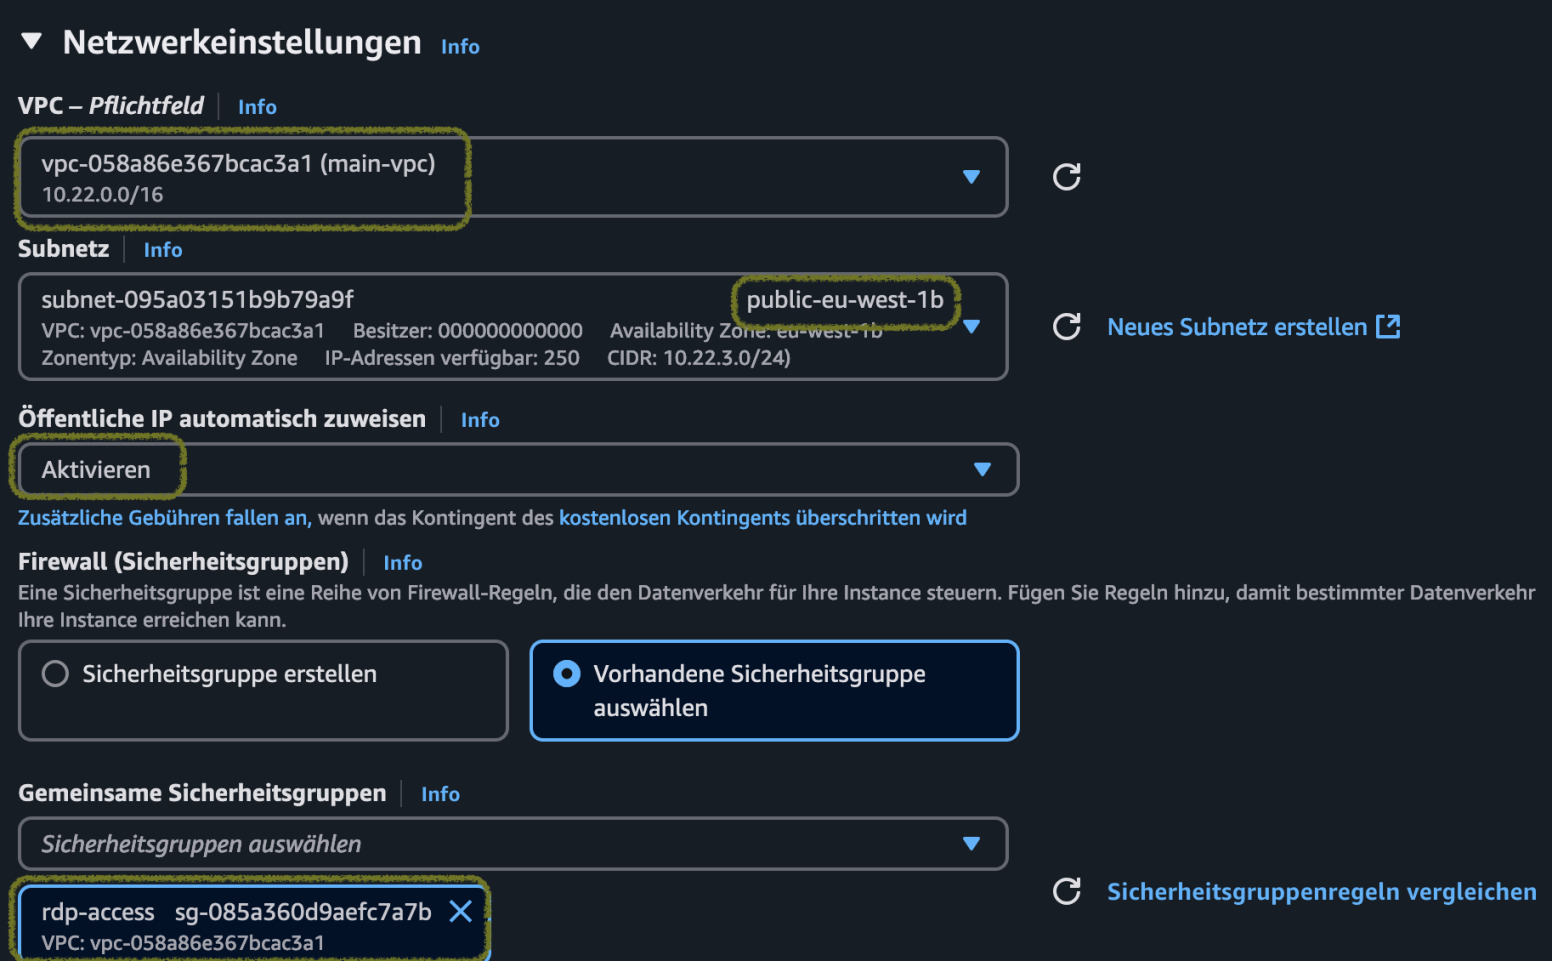
Task: Refresh the shared security groups list
Action: 1066,891
